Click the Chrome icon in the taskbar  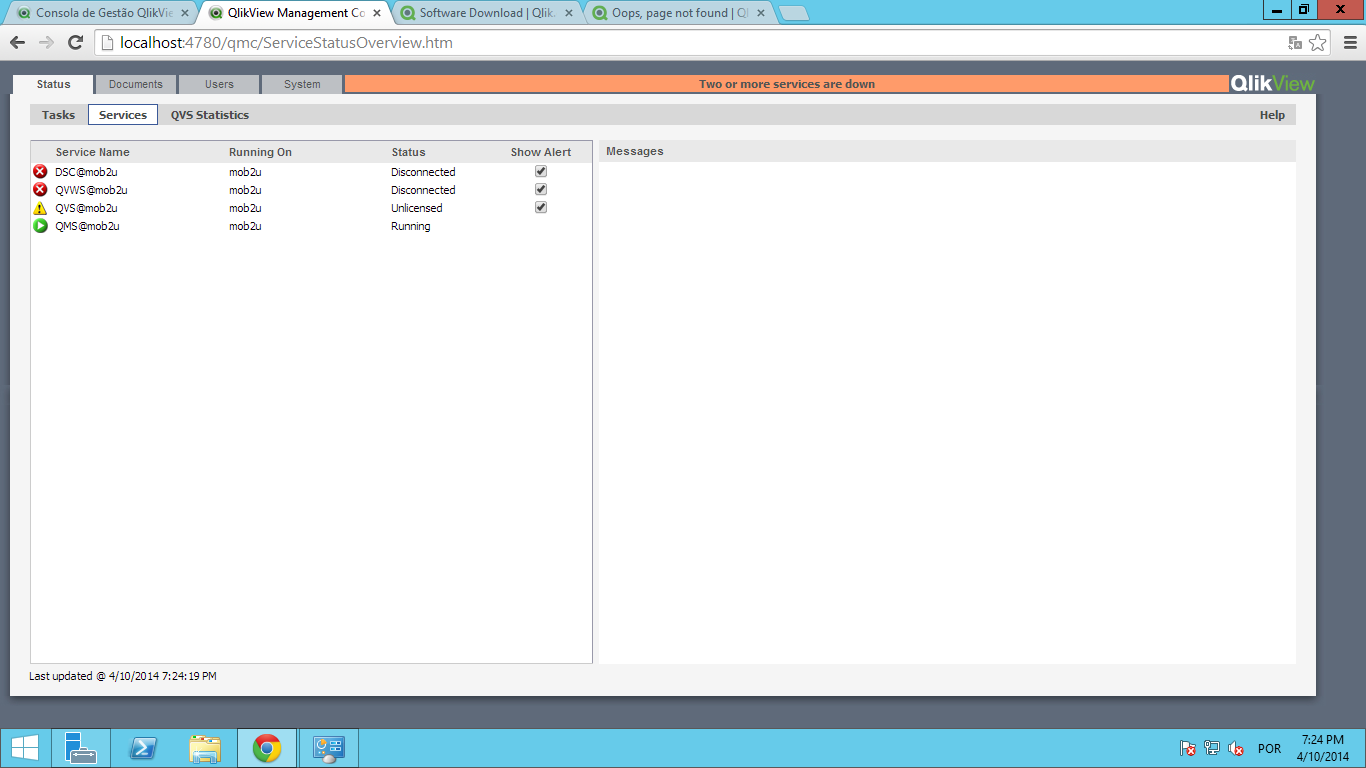[x=266, y=748]
